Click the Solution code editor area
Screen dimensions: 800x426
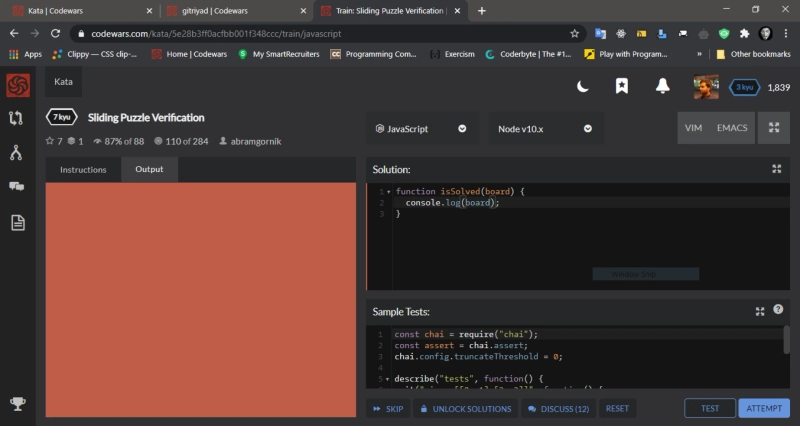click(x=578, y=237)
